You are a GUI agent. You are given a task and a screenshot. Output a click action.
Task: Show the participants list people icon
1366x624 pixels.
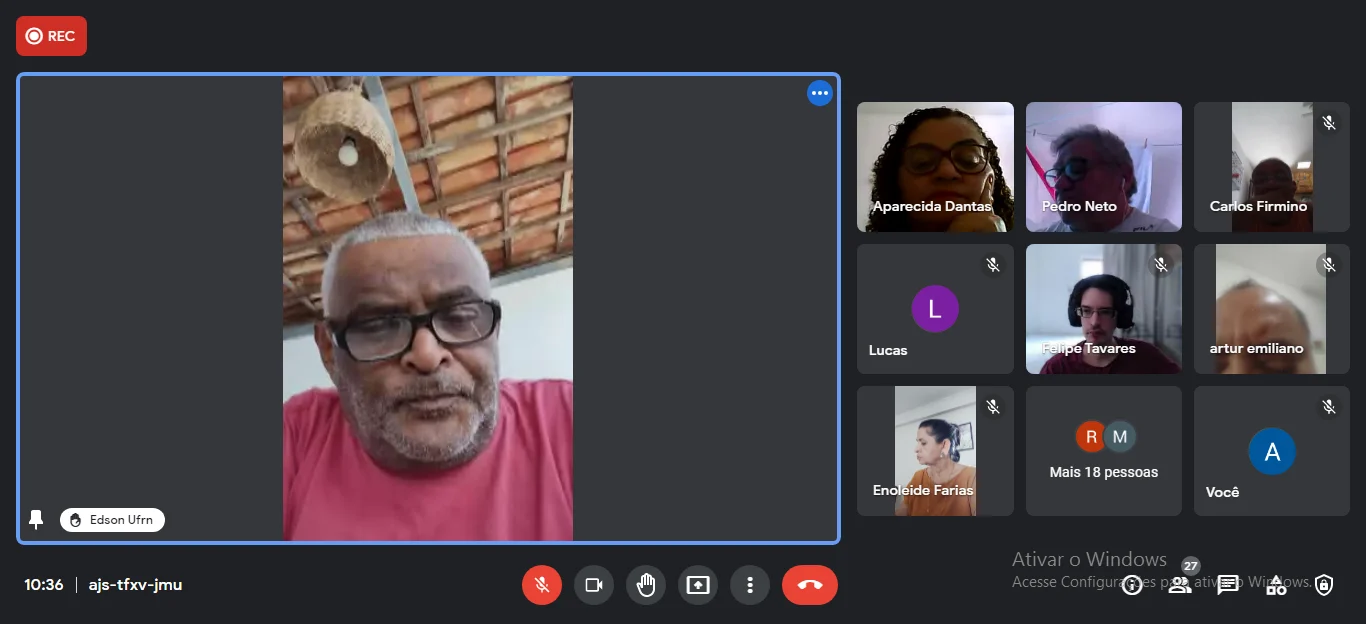pos(1180,586)
